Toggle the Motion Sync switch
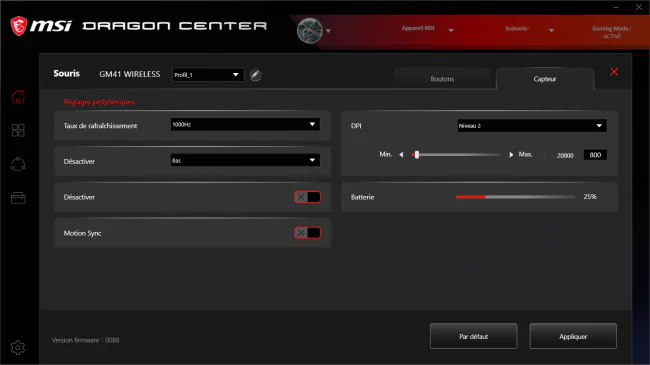The height and width of the screenshot is (365, 650). tap(308, 233)
